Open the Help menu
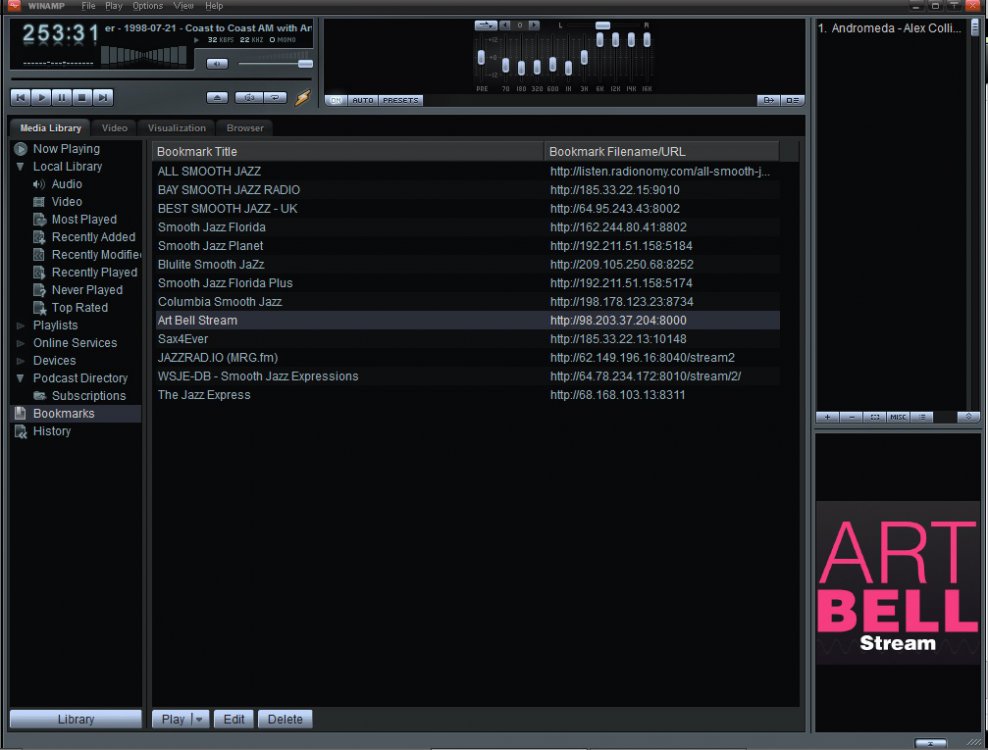The width and height of the screenshot is (988, 750). pyautogui.click(x=214, y=6)
